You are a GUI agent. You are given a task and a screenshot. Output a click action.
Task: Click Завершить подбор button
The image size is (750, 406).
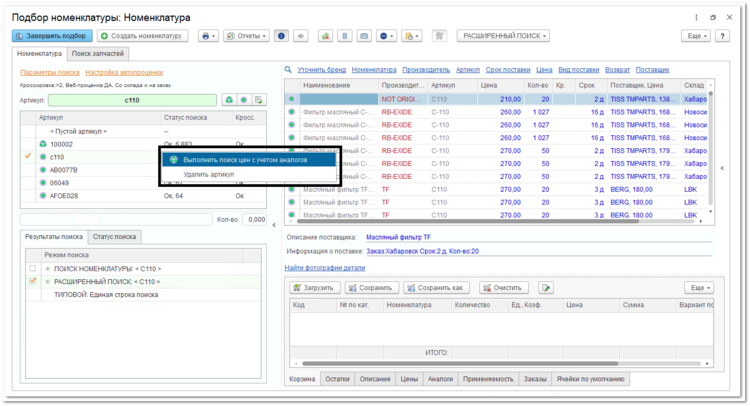(x=52, y=36)
